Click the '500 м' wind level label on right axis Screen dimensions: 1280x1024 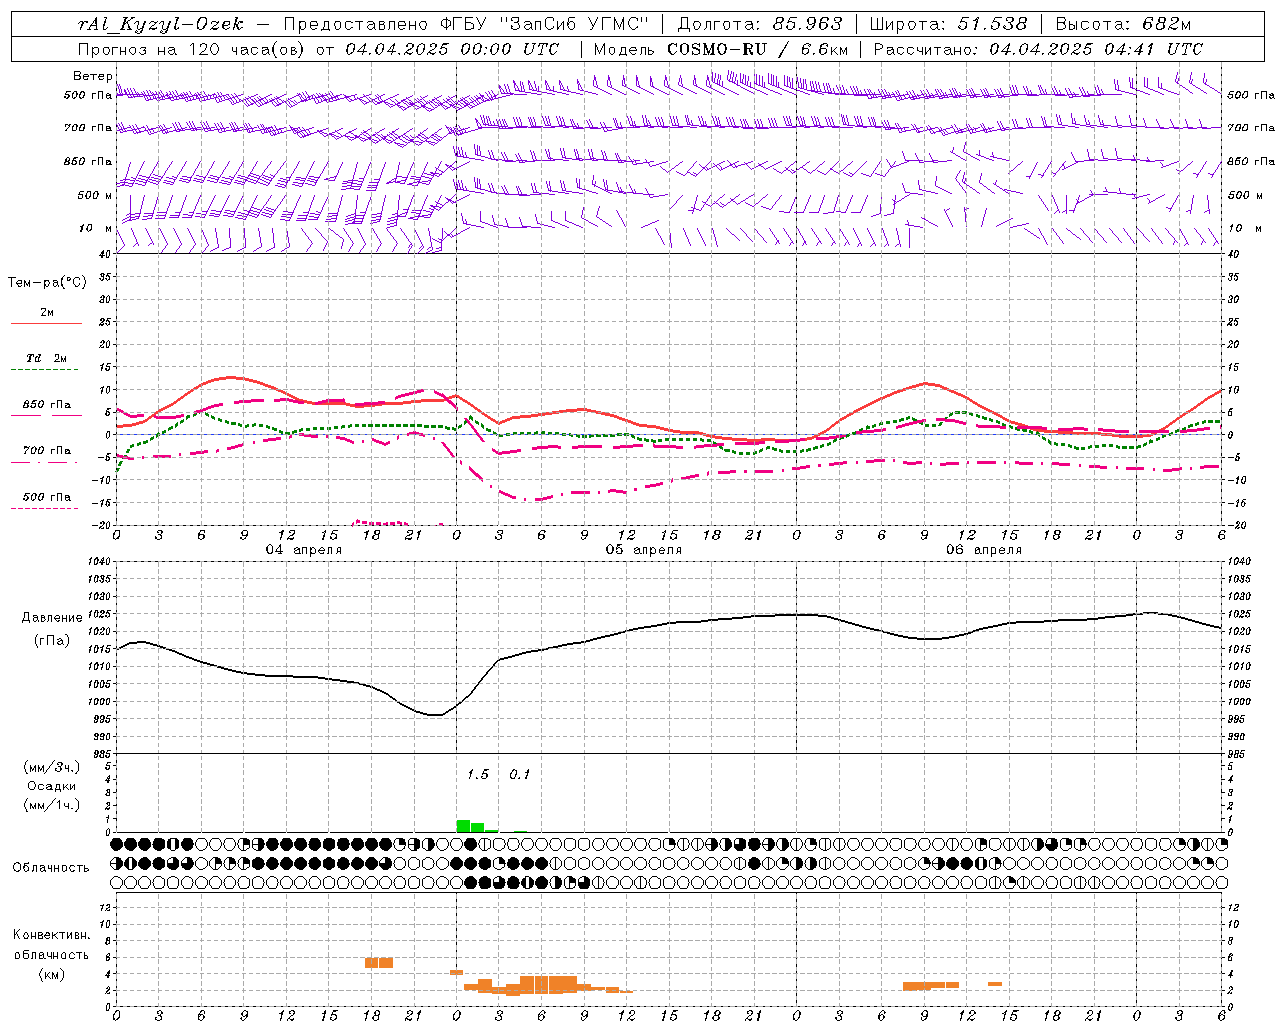click(x=1245, y=195)
